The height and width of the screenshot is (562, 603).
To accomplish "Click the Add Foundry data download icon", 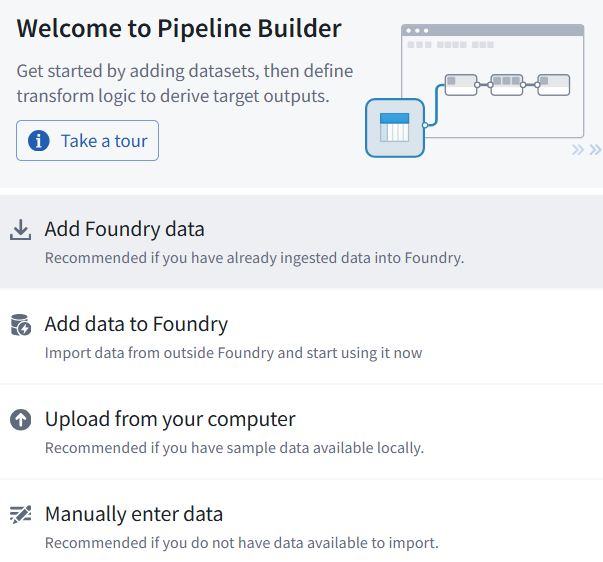I will point(20,230).
